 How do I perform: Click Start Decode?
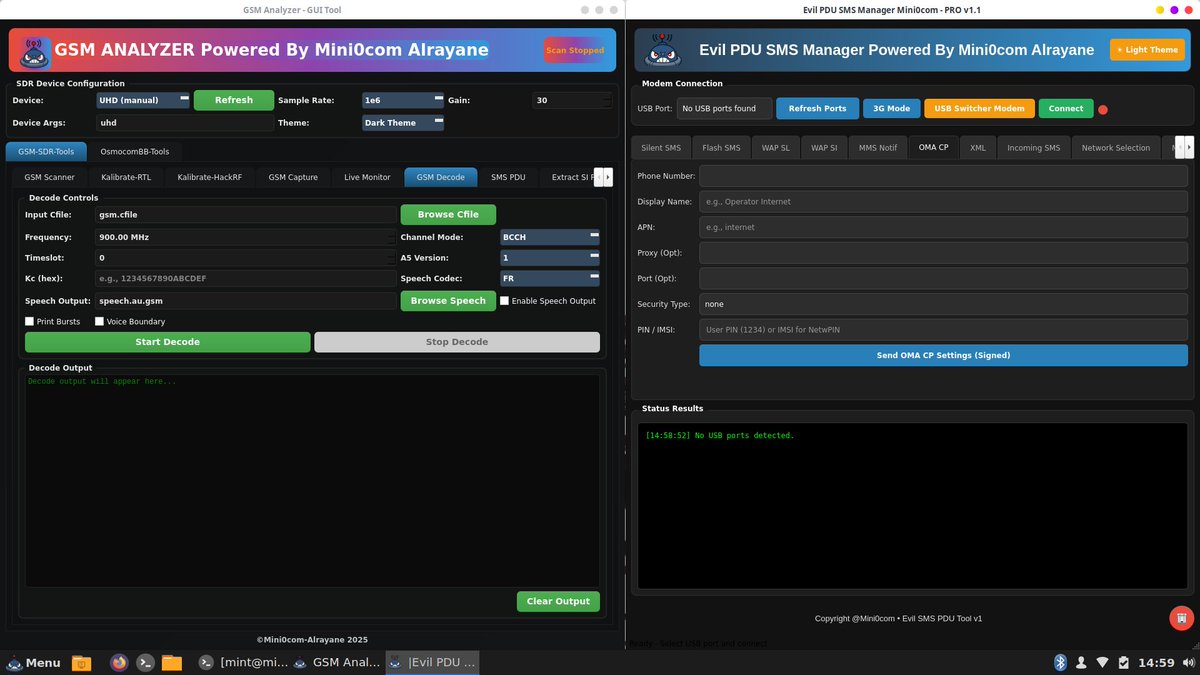(168, 342)
